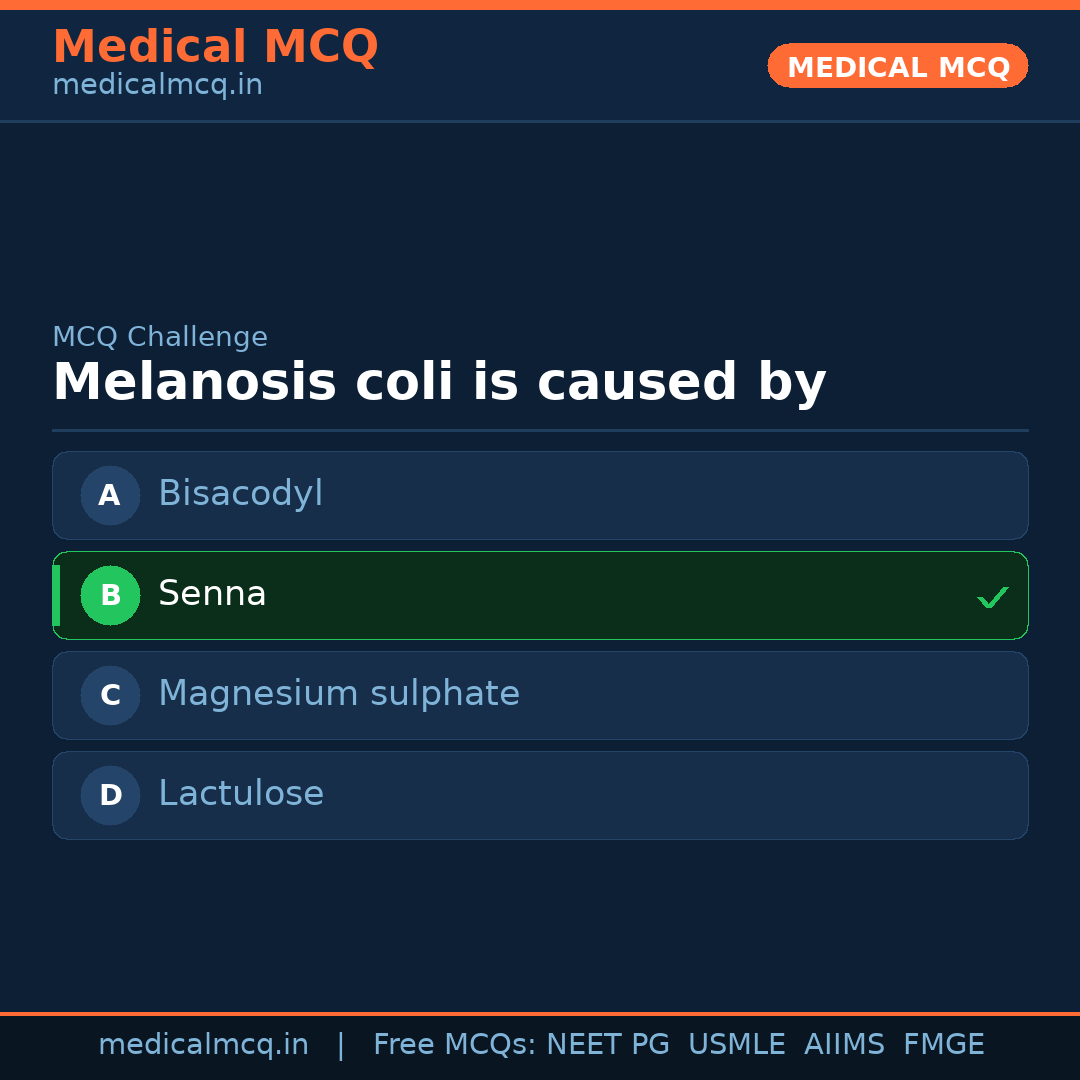Click the green letter B icon
Viewport: 1080px width, 1080px height.
click(x=110, y=595)
